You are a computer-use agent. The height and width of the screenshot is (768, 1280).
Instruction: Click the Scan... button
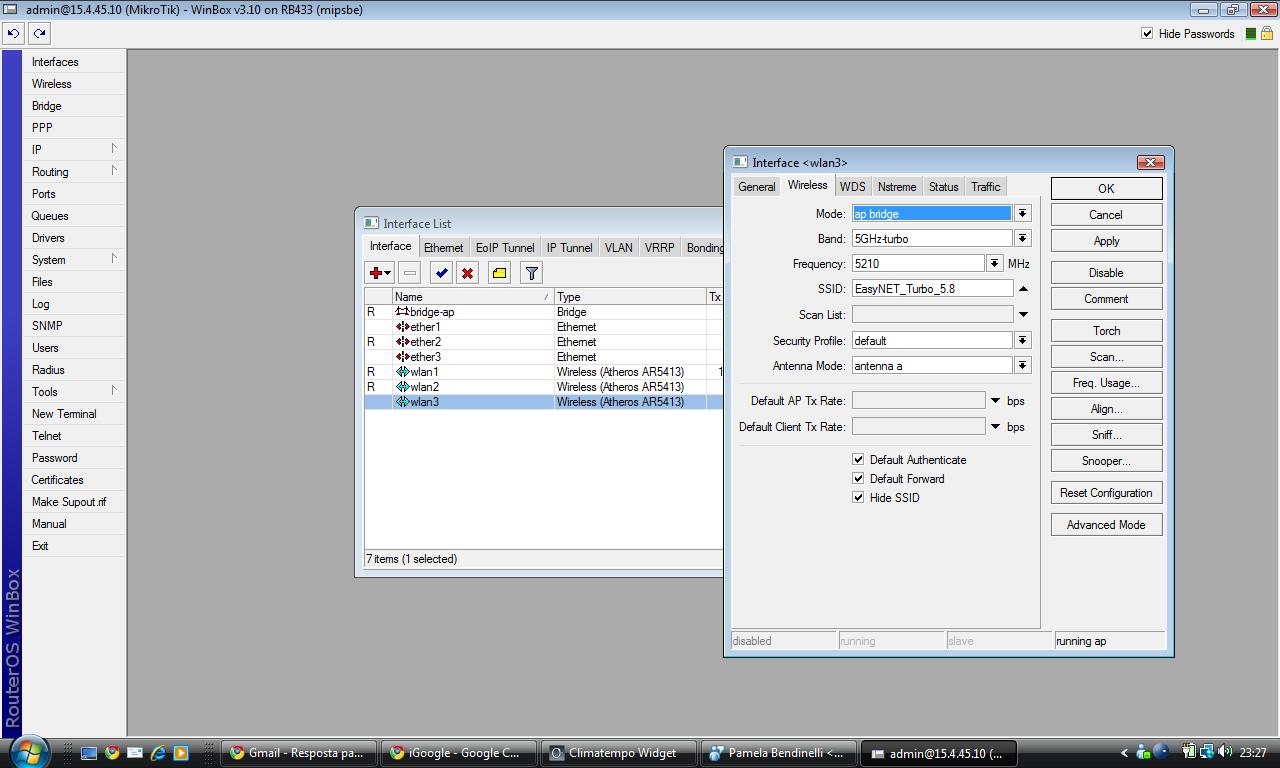[x=1106, y=357]
